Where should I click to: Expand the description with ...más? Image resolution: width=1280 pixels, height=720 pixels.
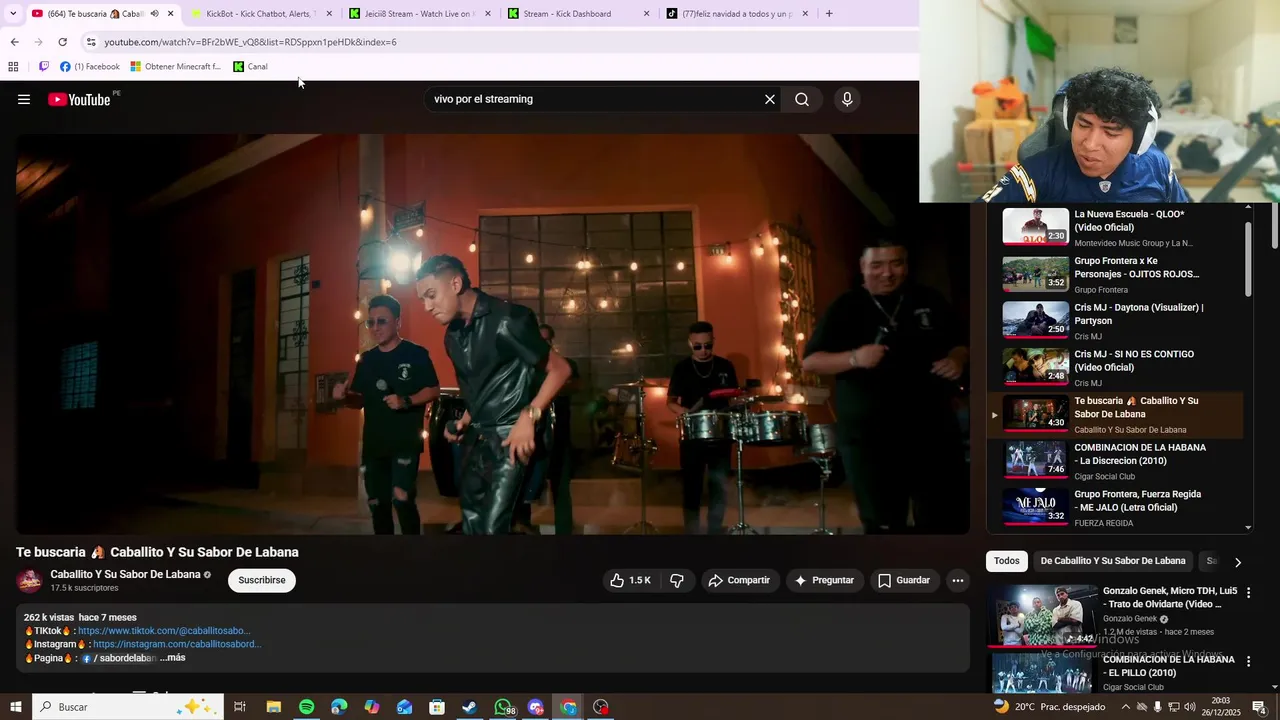point(172,658)
